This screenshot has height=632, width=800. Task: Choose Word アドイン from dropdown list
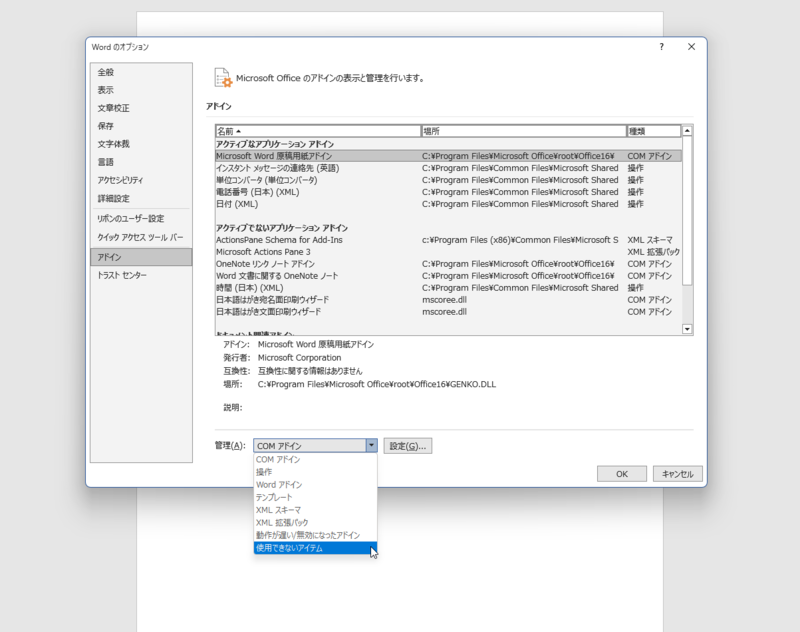tap(315, 485)
